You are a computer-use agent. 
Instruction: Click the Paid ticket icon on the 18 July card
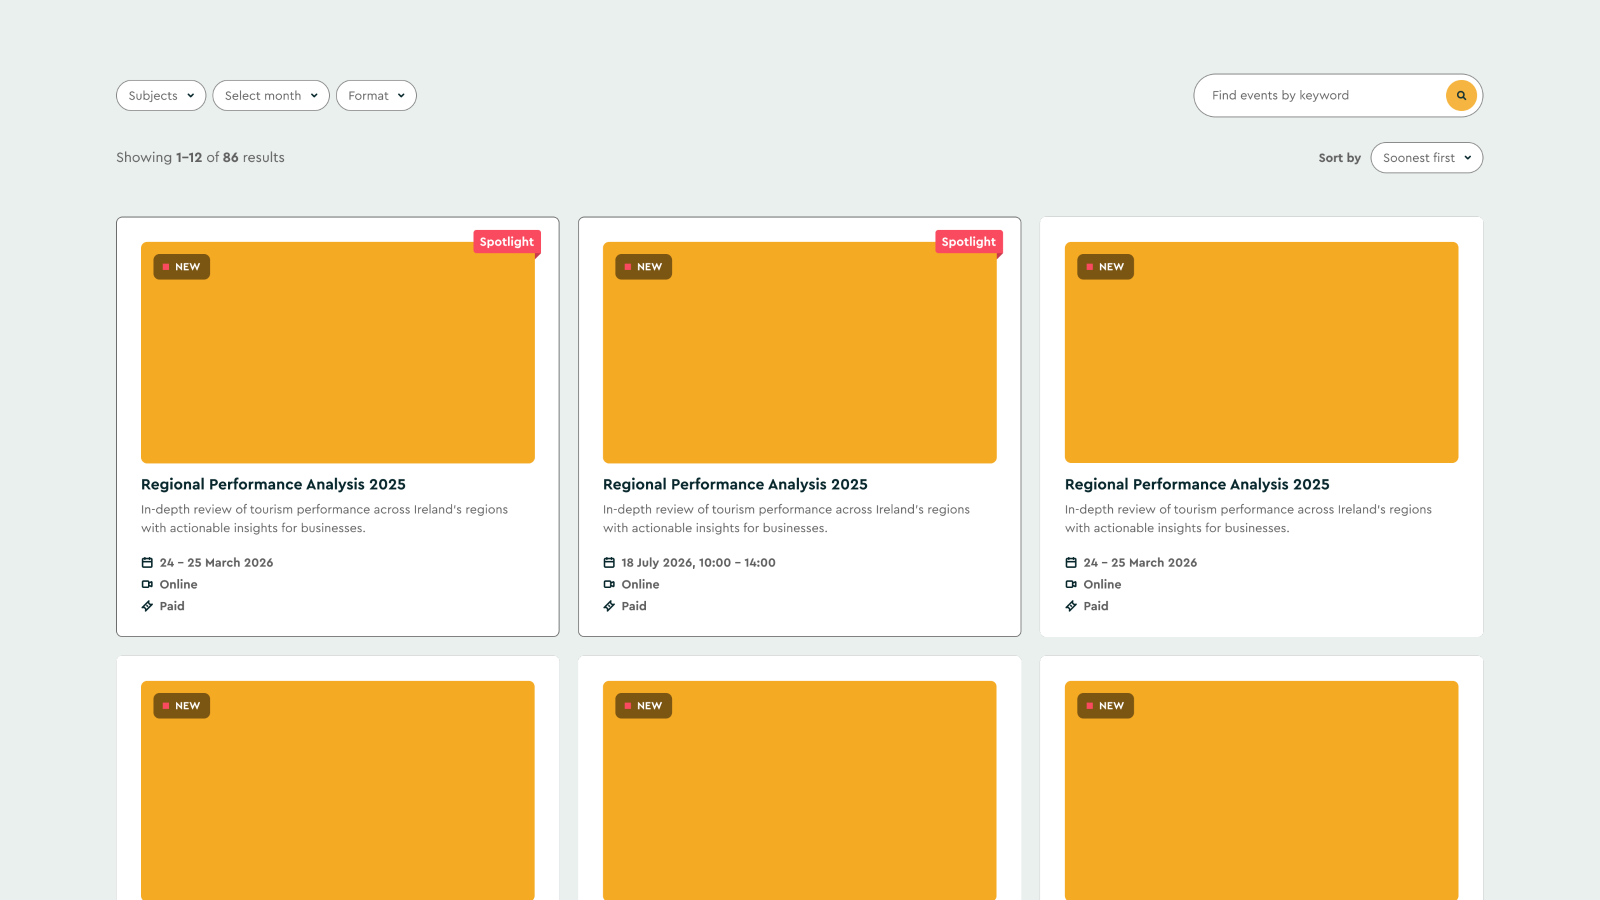click(x=609, y=606)
